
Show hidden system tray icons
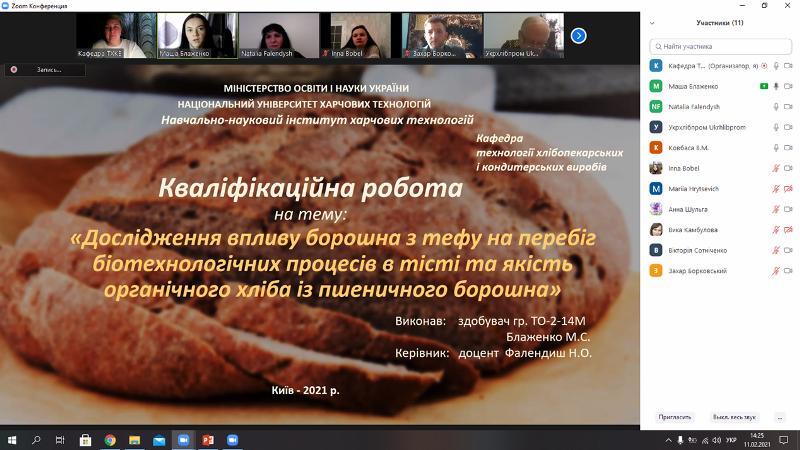pos(668,440)
